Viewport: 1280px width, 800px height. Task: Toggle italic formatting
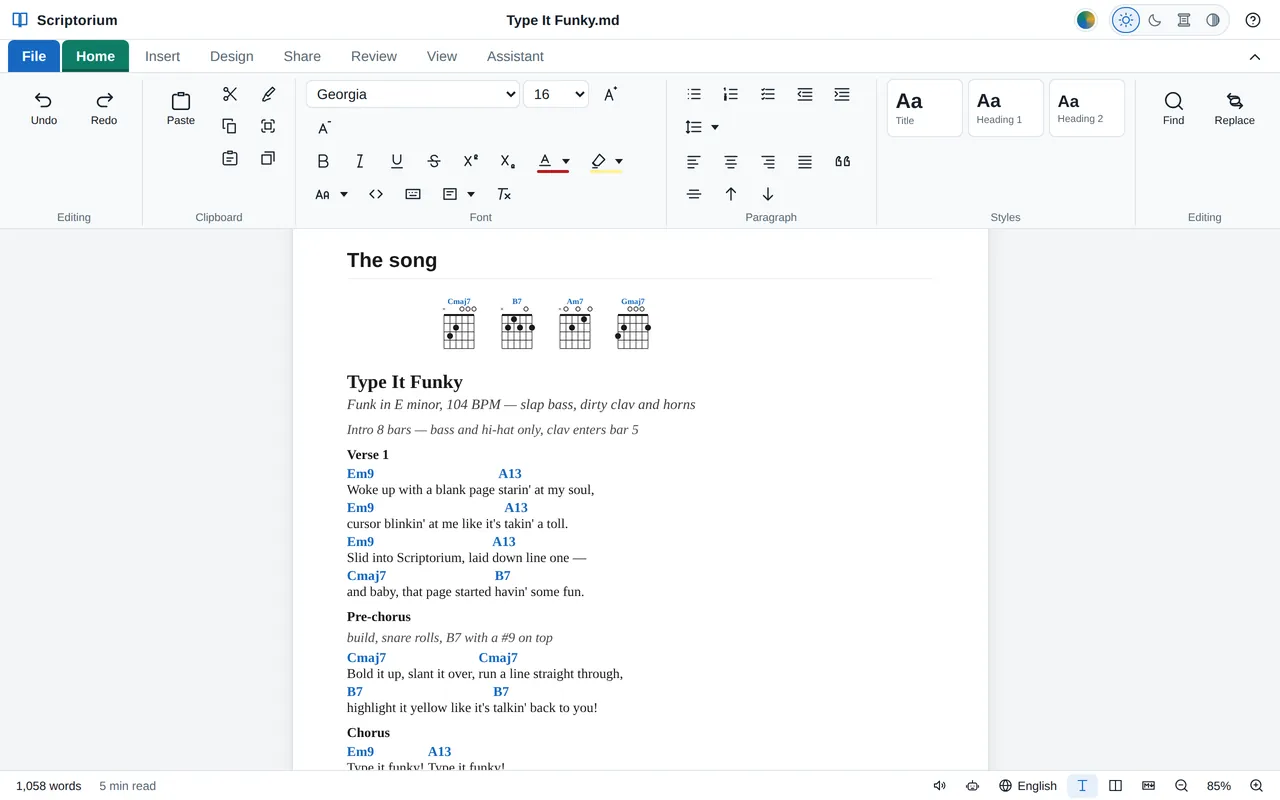tap(360, 161)
